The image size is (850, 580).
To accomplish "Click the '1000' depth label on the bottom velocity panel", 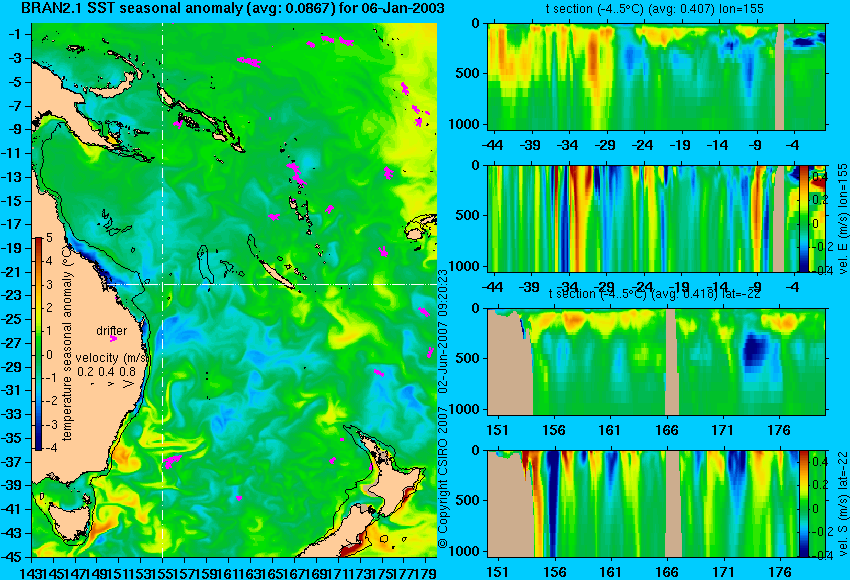I will pos(465,551).
